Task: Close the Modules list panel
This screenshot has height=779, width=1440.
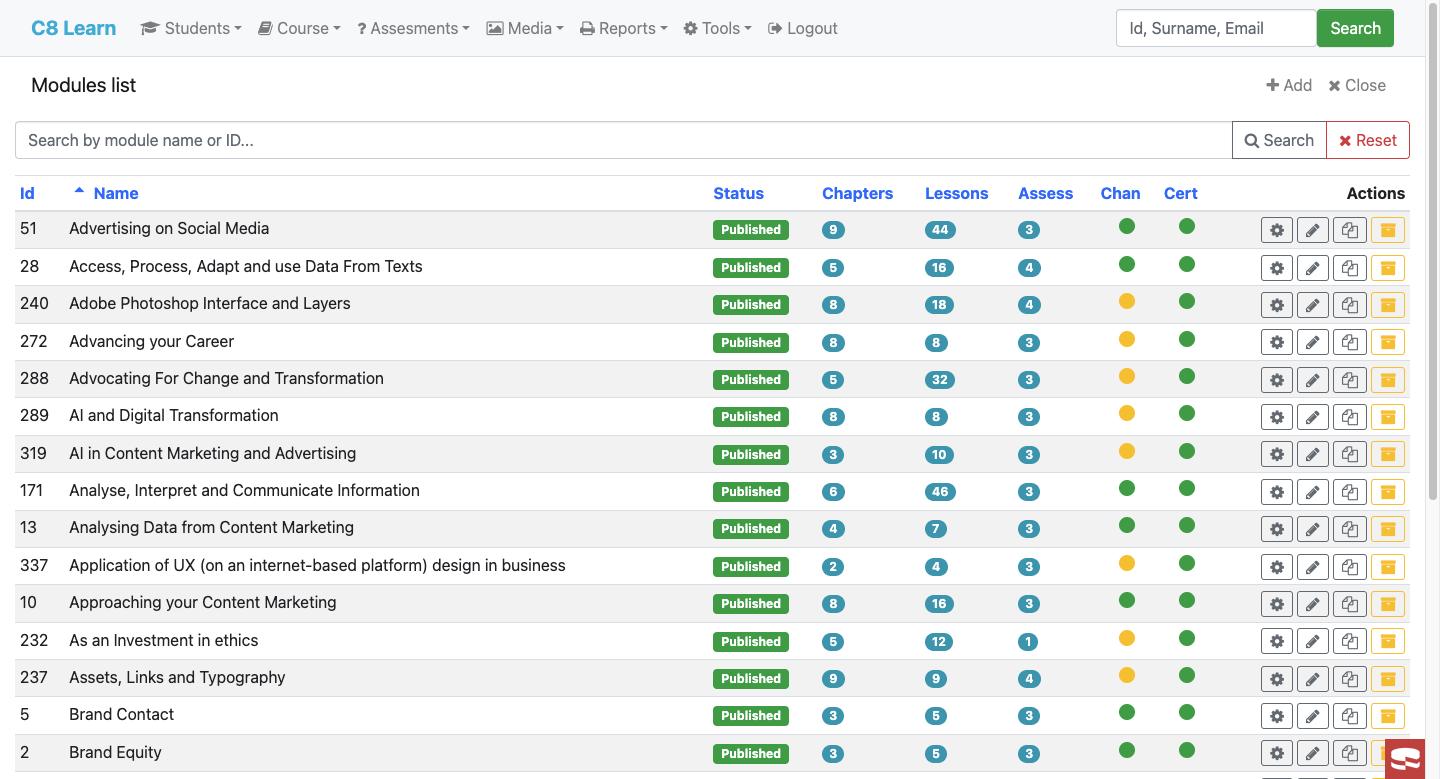Action: pyautogui.click(x=1357, y=85)
